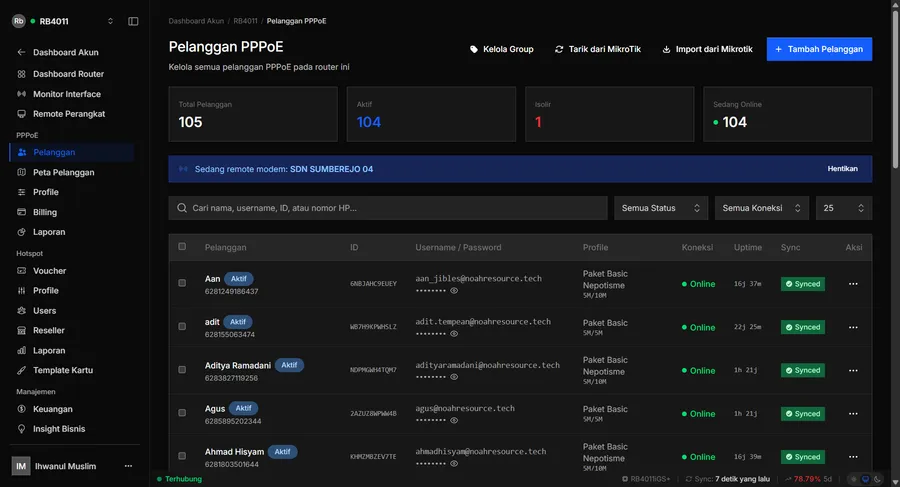Select the system theme monitor icon
Viewport: 900px width, 487px height.
[866, 479]
